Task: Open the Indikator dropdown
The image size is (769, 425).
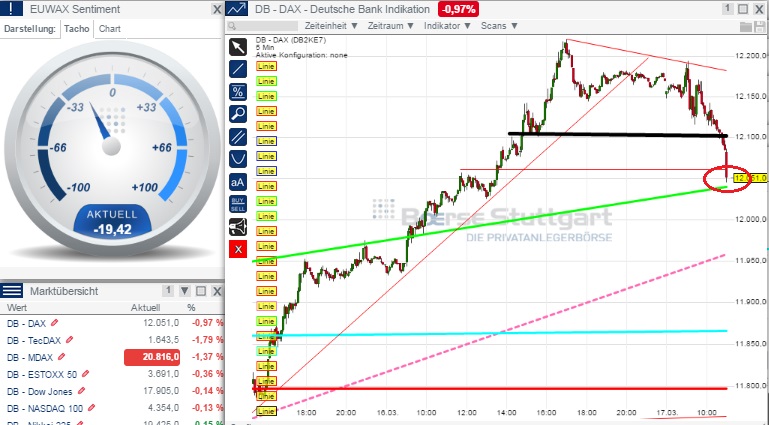Action: tap(447, 26)
